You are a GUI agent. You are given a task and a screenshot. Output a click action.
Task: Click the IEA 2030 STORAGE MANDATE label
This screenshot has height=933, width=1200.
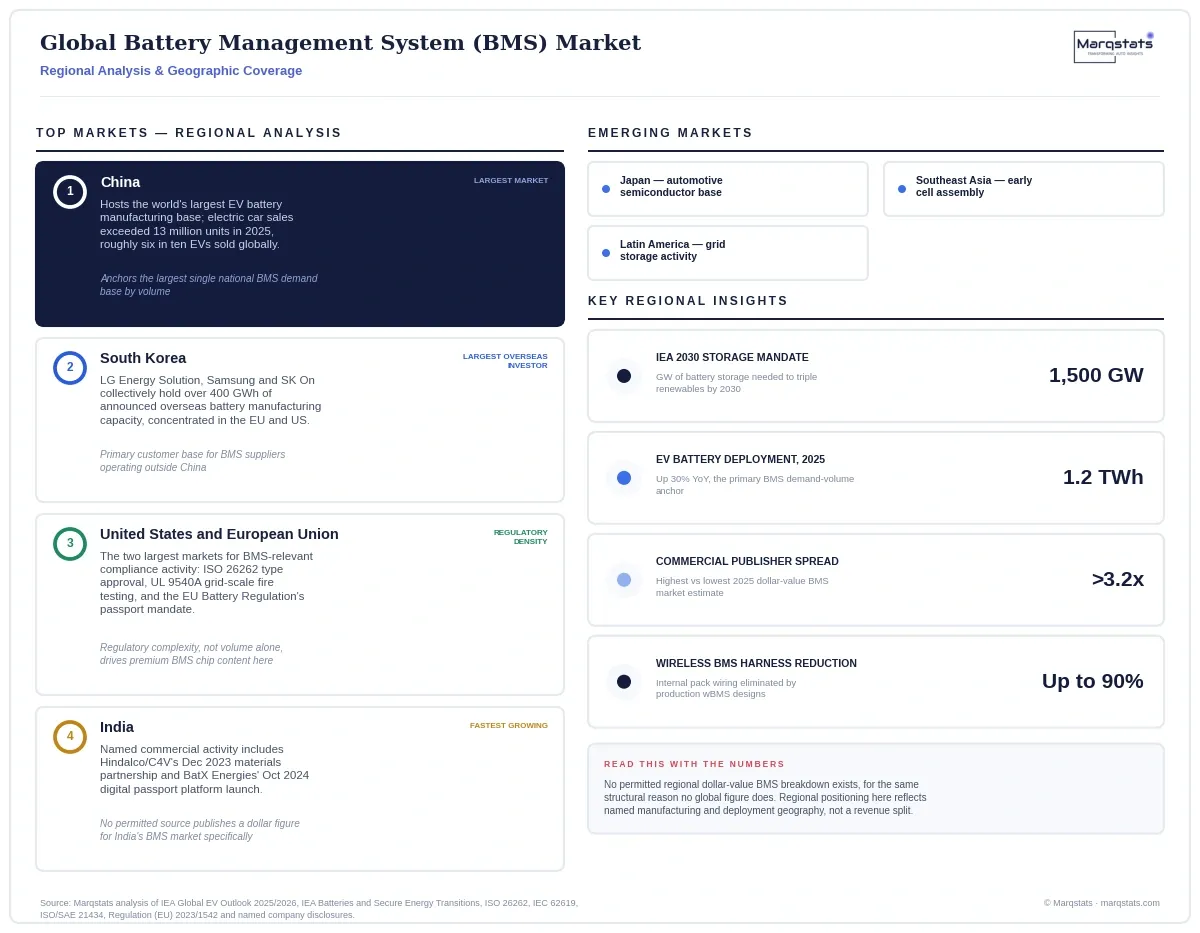732,357
